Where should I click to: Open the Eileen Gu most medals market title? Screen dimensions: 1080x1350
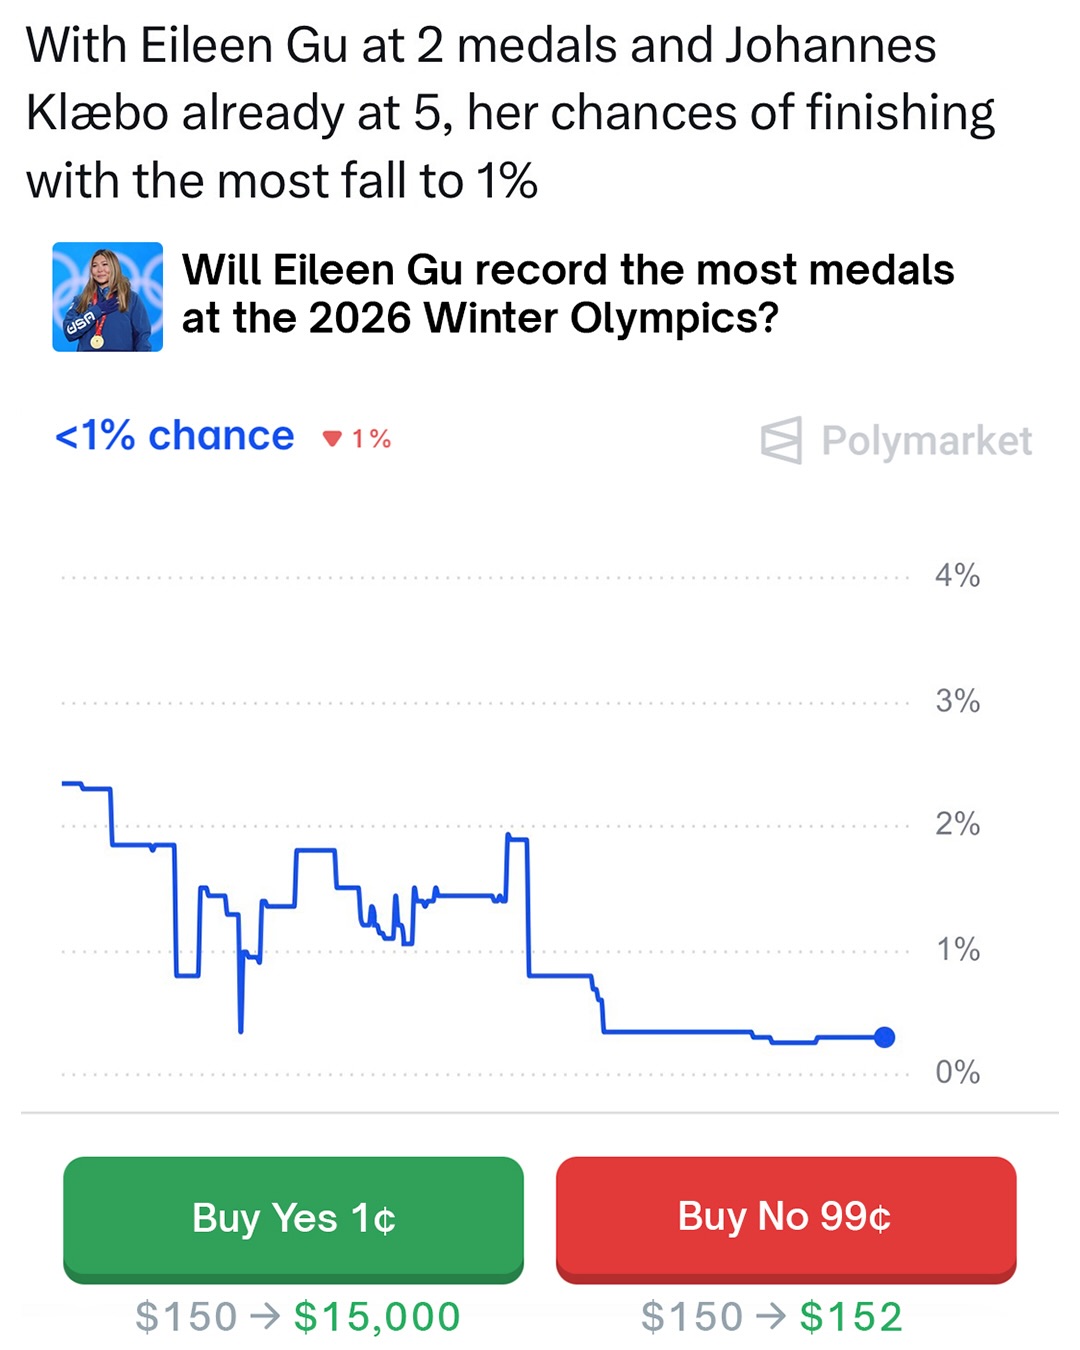click(x=567, y=294)
